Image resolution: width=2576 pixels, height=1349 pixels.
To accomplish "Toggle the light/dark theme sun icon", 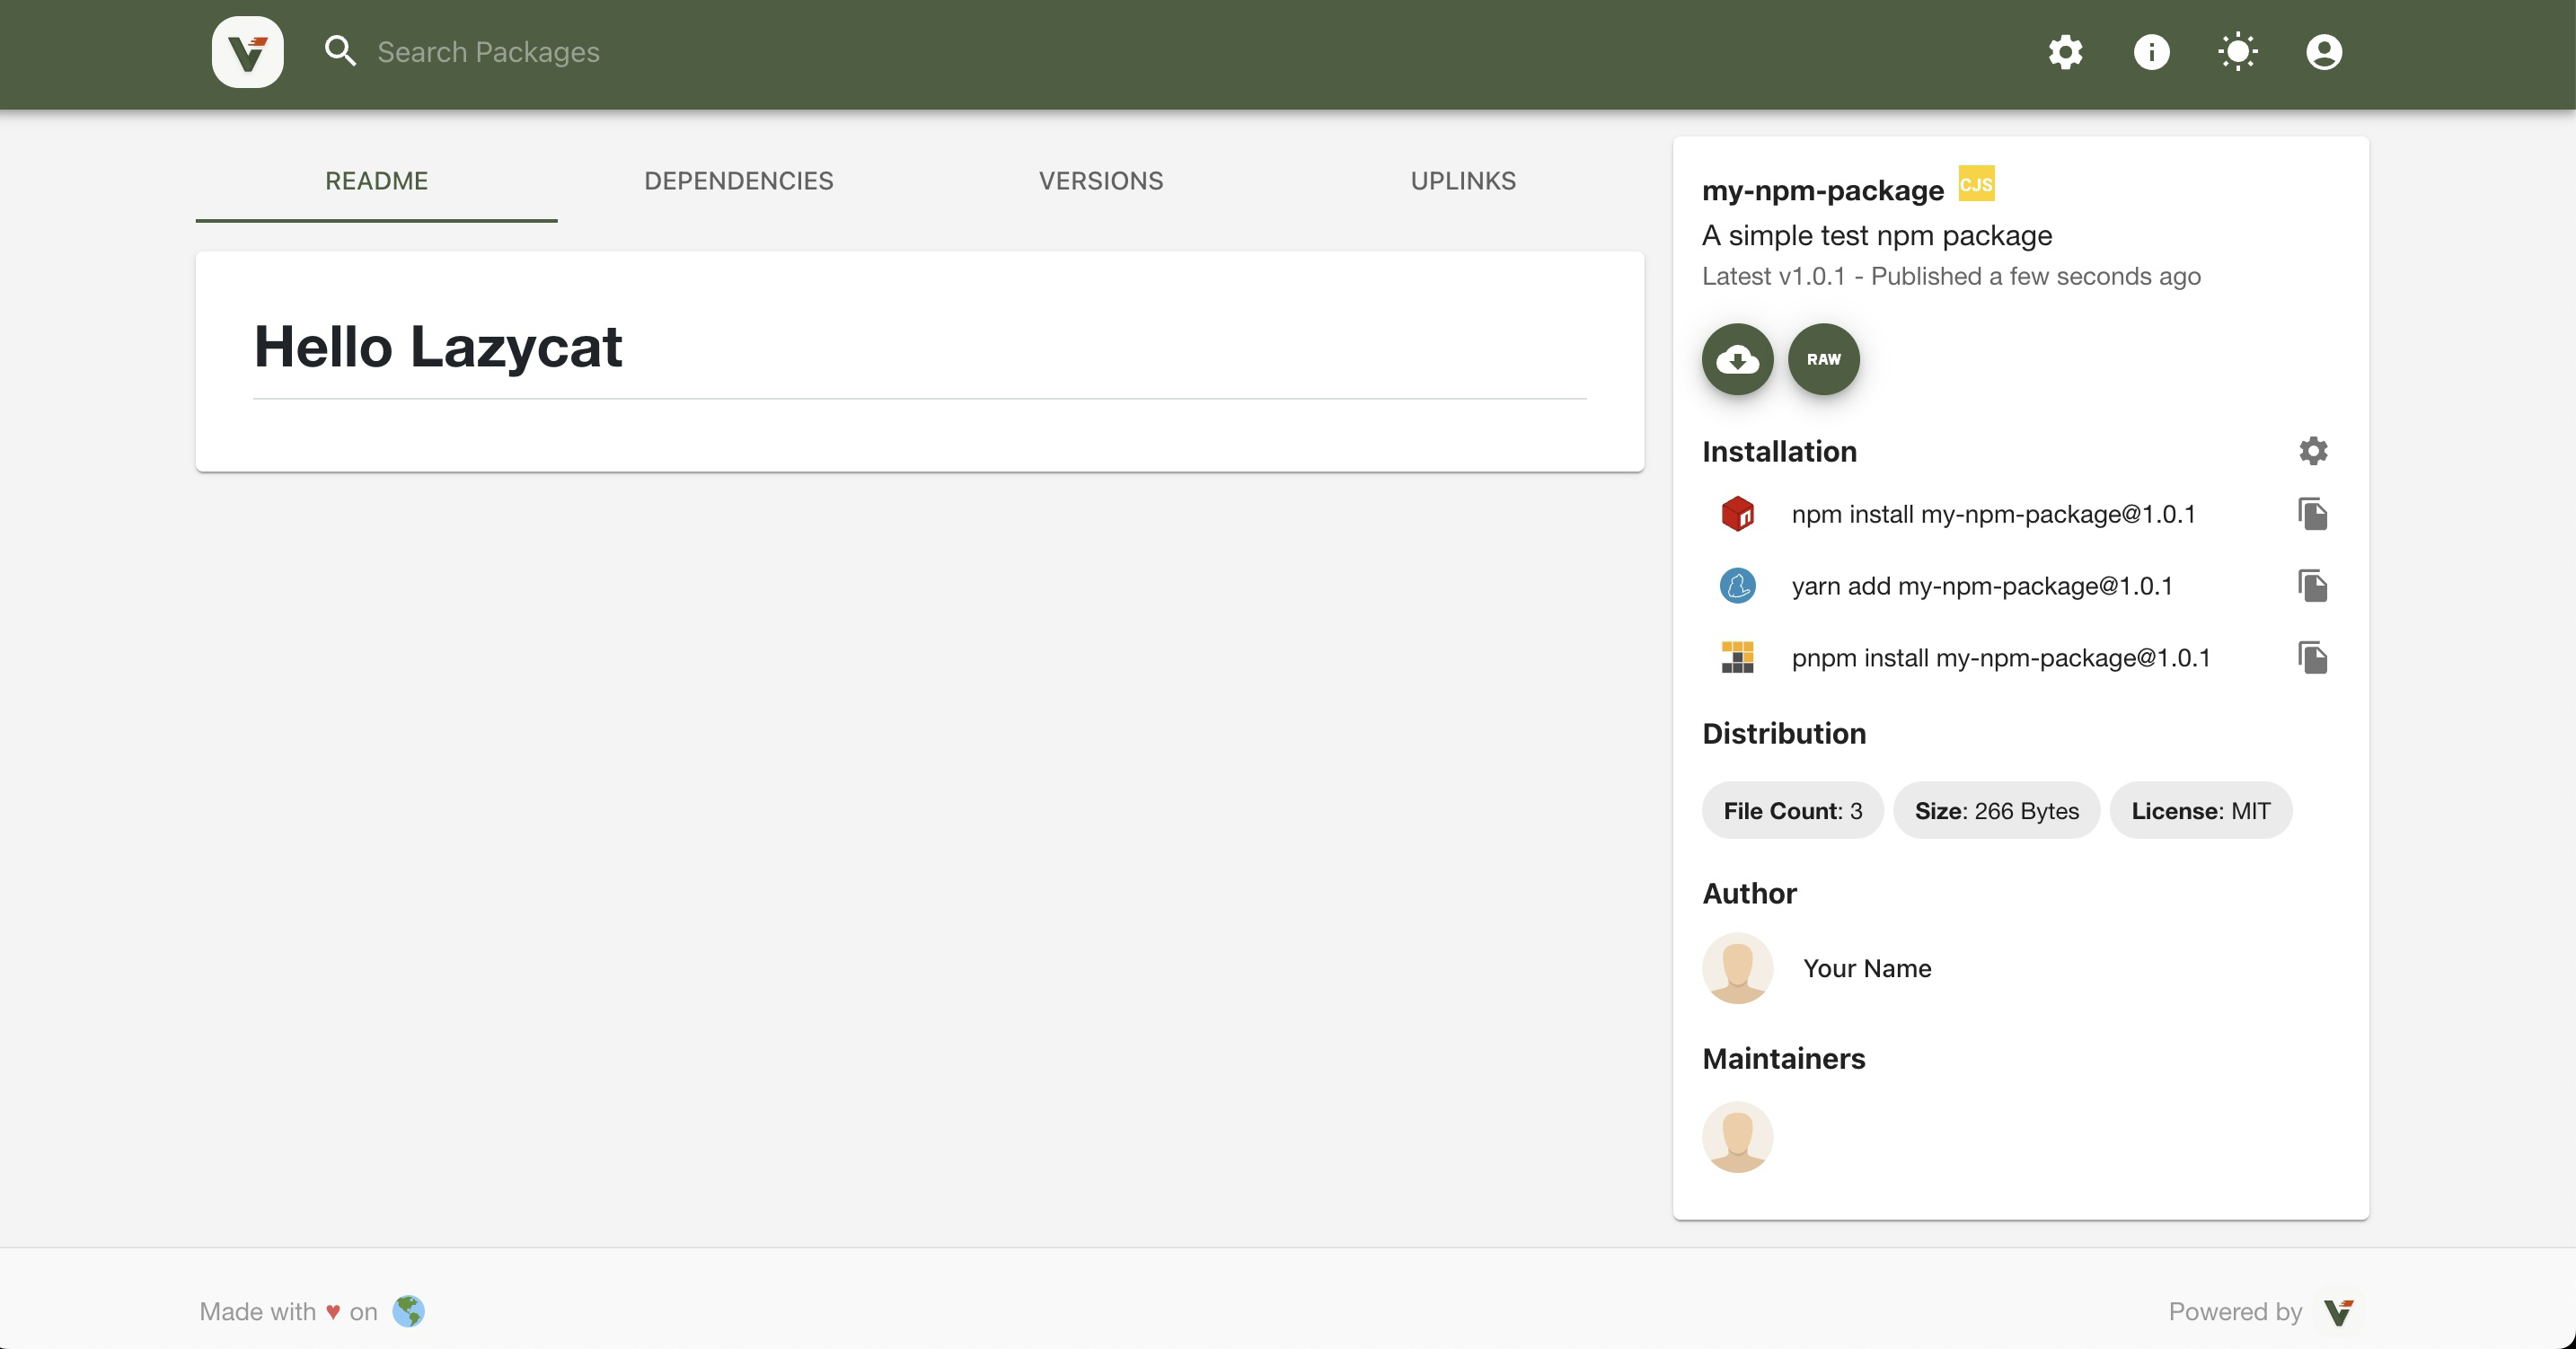I will (2237, 52).
